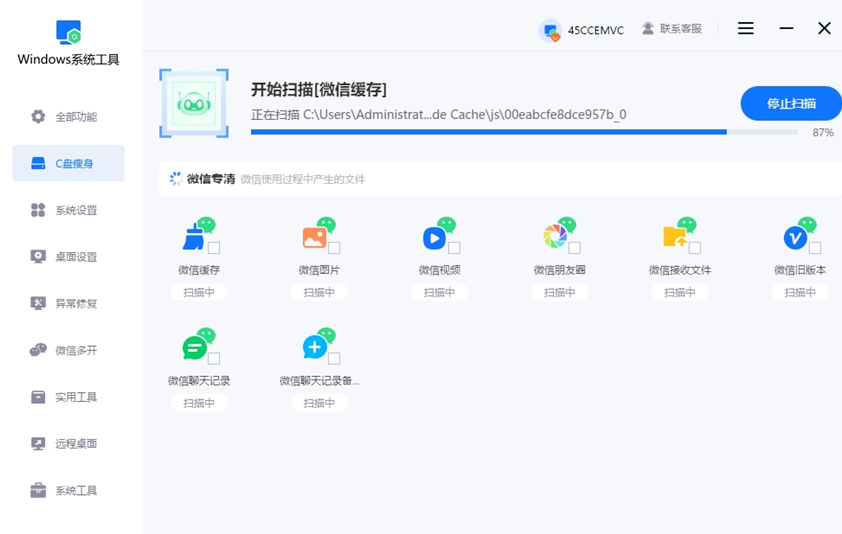Click 扫描中 status under 微信接收文件

point(680,292)
